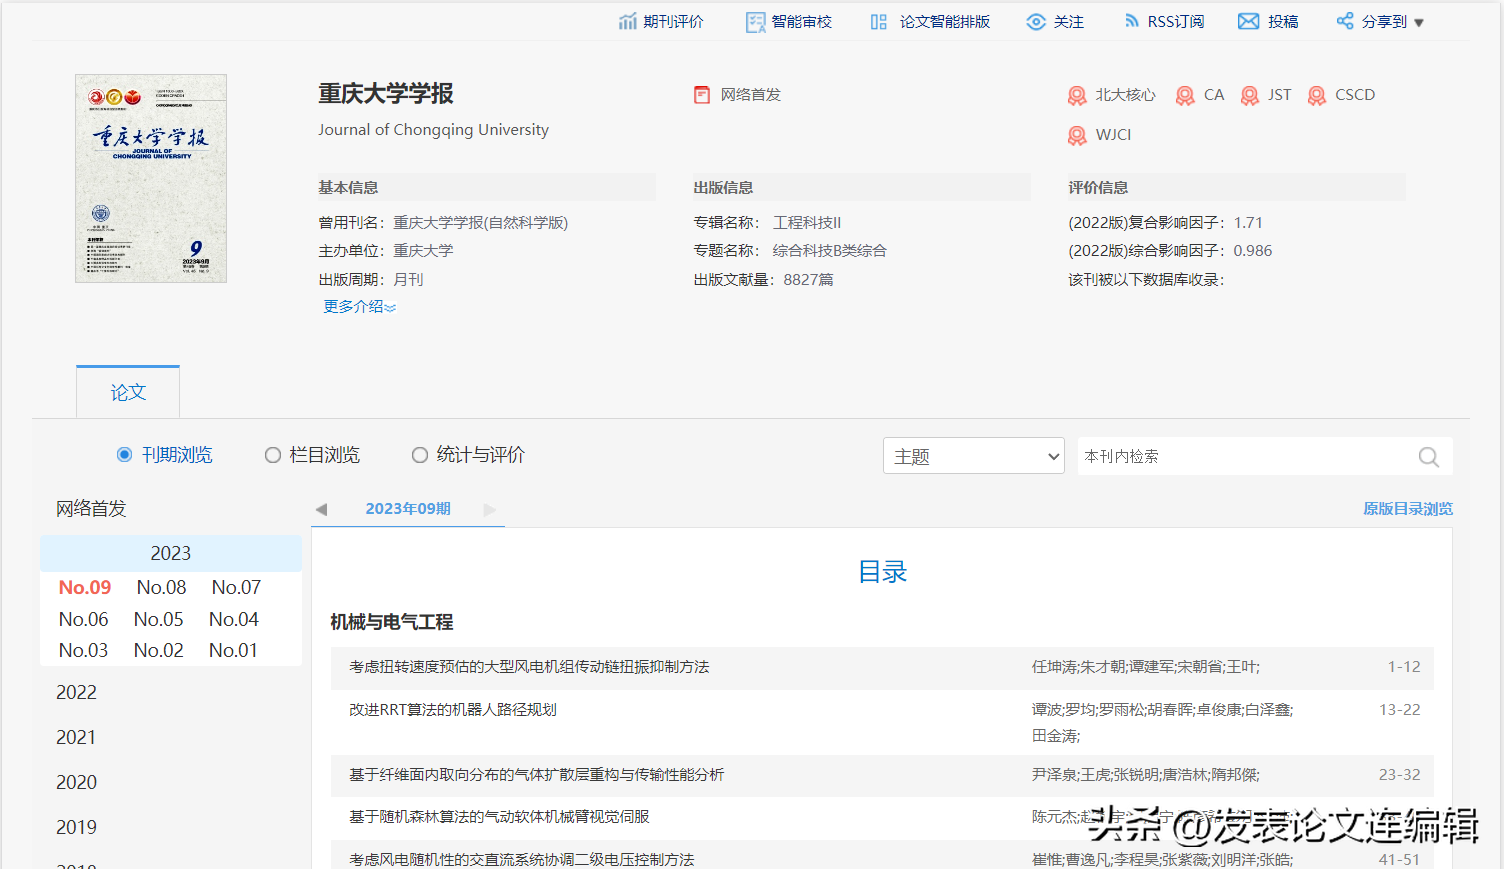The height and width of the screenshot is (869, 1504).
Task: Select issue No.04
Action: click(234, 619)
